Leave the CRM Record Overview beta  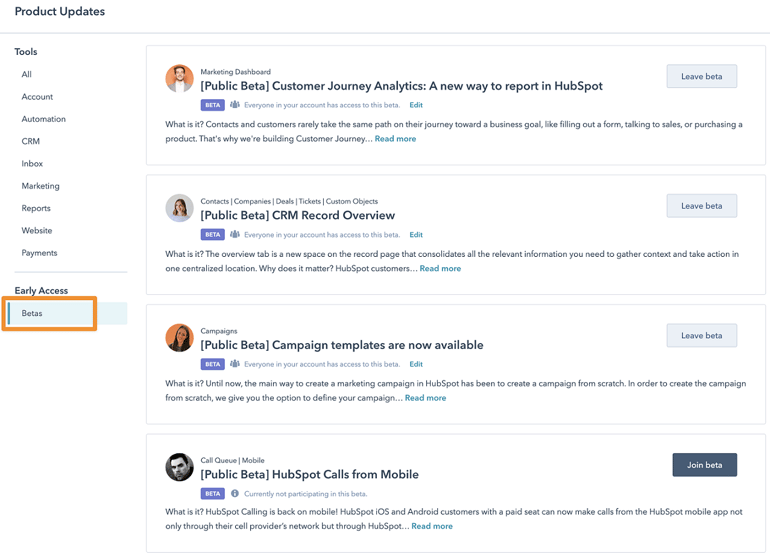click(x=701, y=206)
